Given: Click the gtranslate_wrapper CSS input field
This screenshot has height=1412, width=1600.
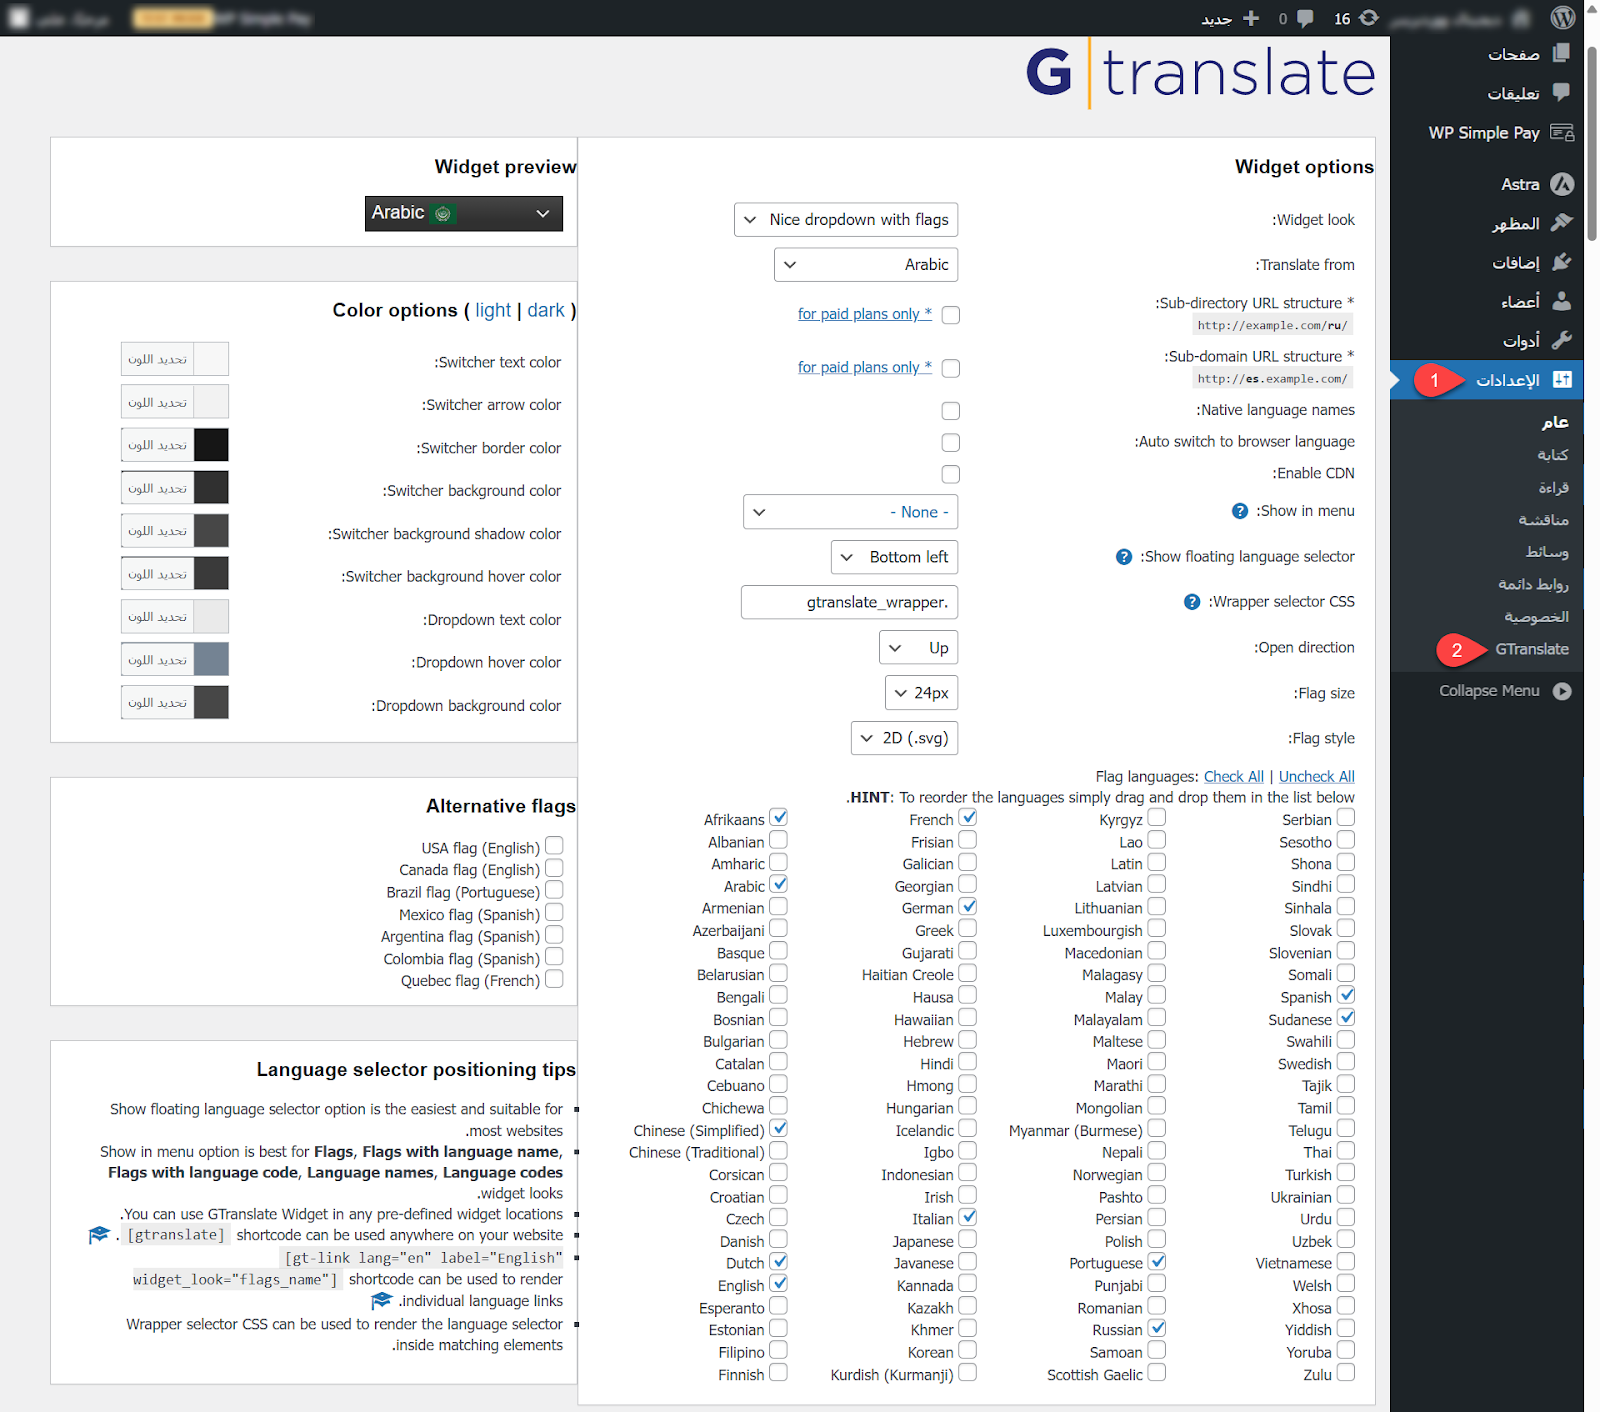Looking at the screenshot, I should click(850, 603).
